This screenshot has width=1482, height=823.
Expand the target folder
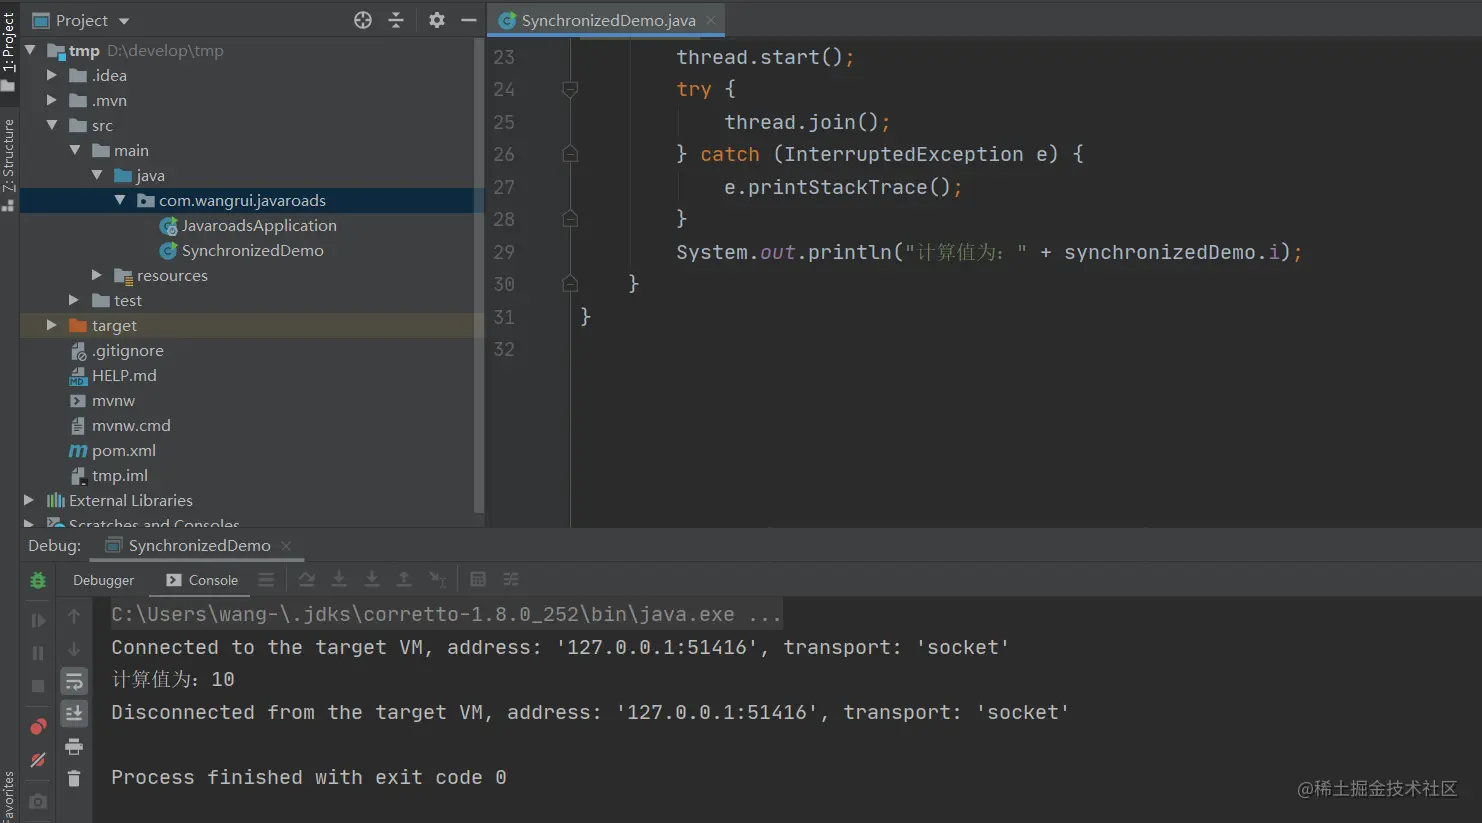(52, 325)
